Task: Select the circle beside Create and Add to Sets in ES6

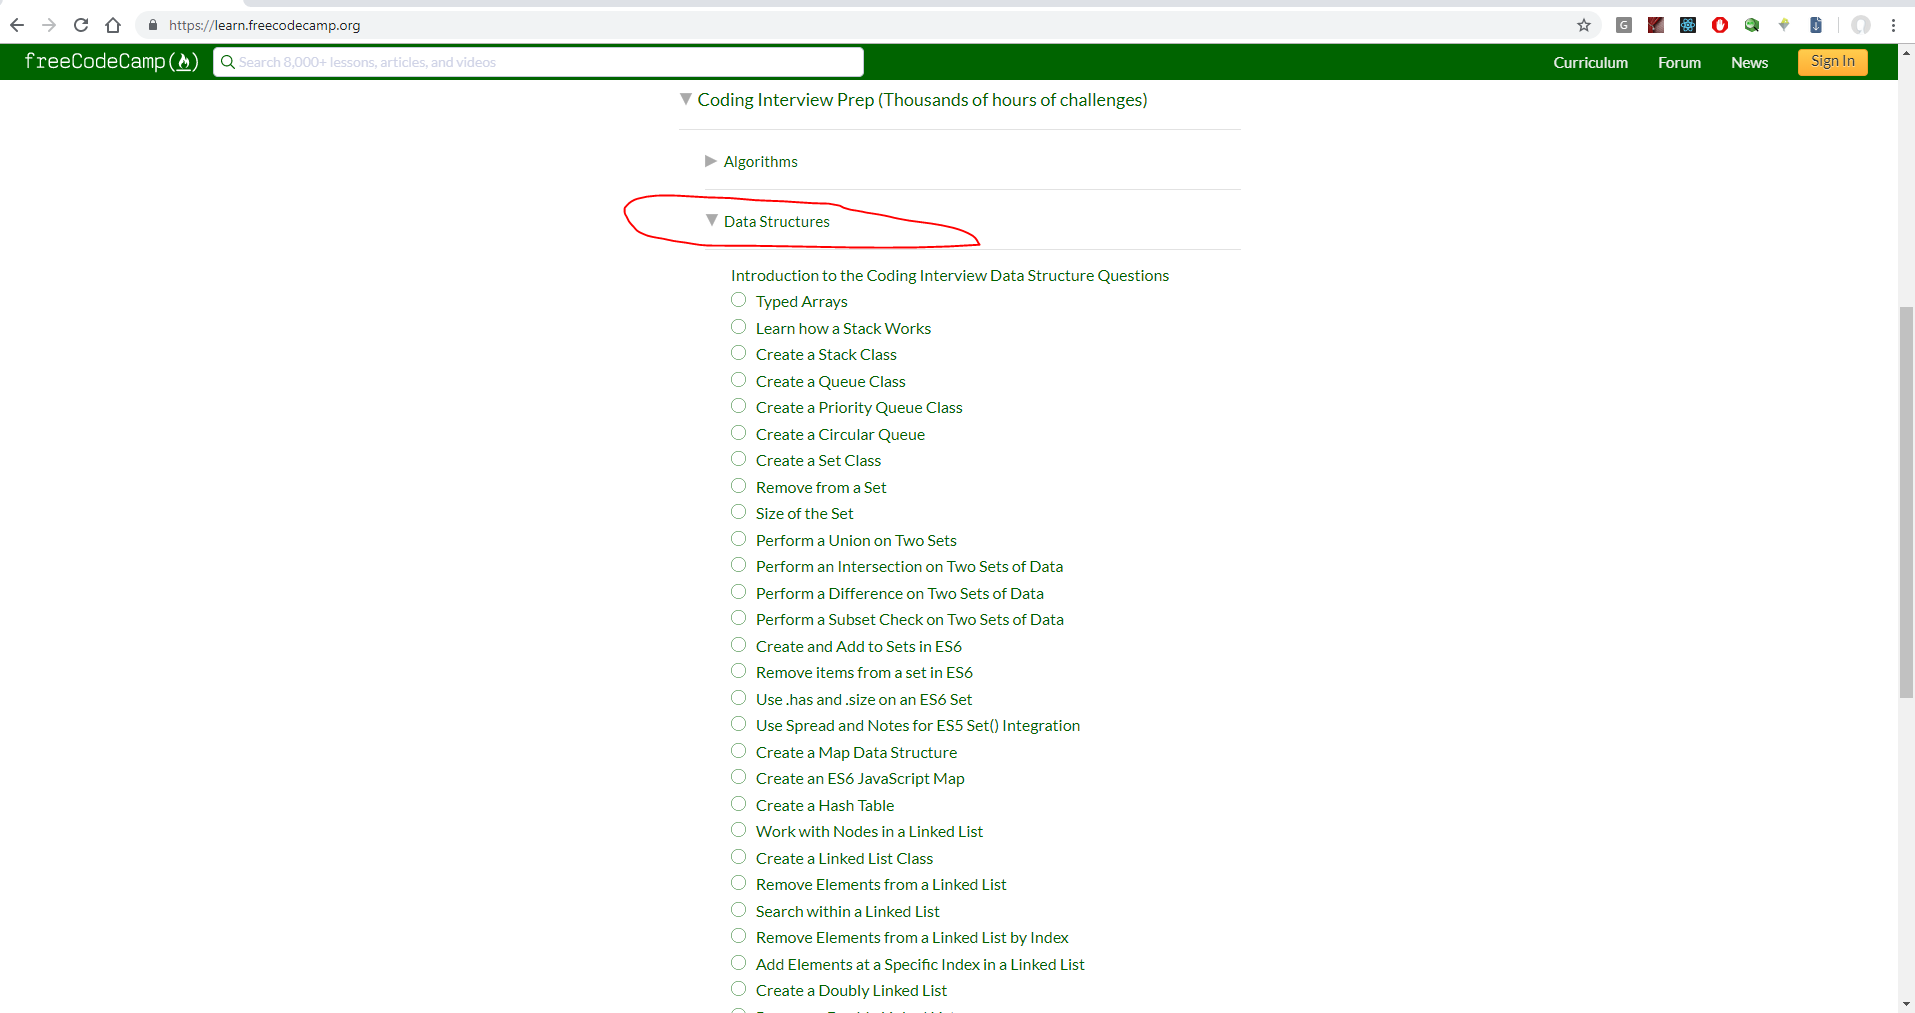Action: pyautogui.click(x=738, y=645)
